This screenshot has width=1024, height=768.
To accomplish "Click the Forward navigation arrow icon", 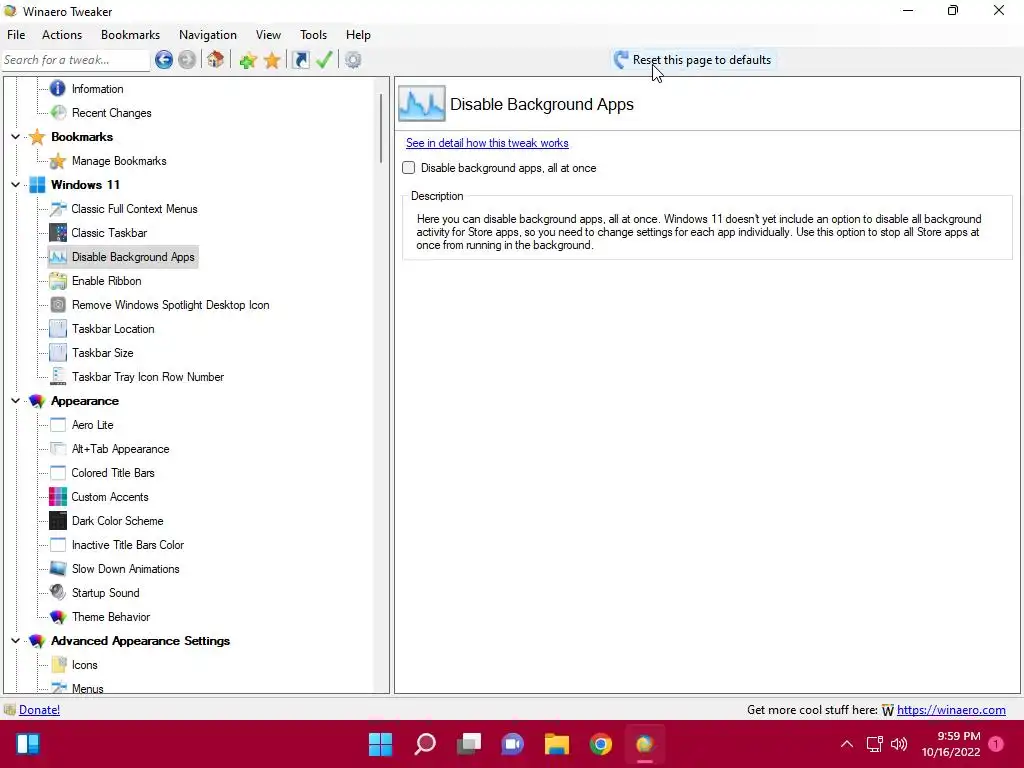I will click(187, 60).
